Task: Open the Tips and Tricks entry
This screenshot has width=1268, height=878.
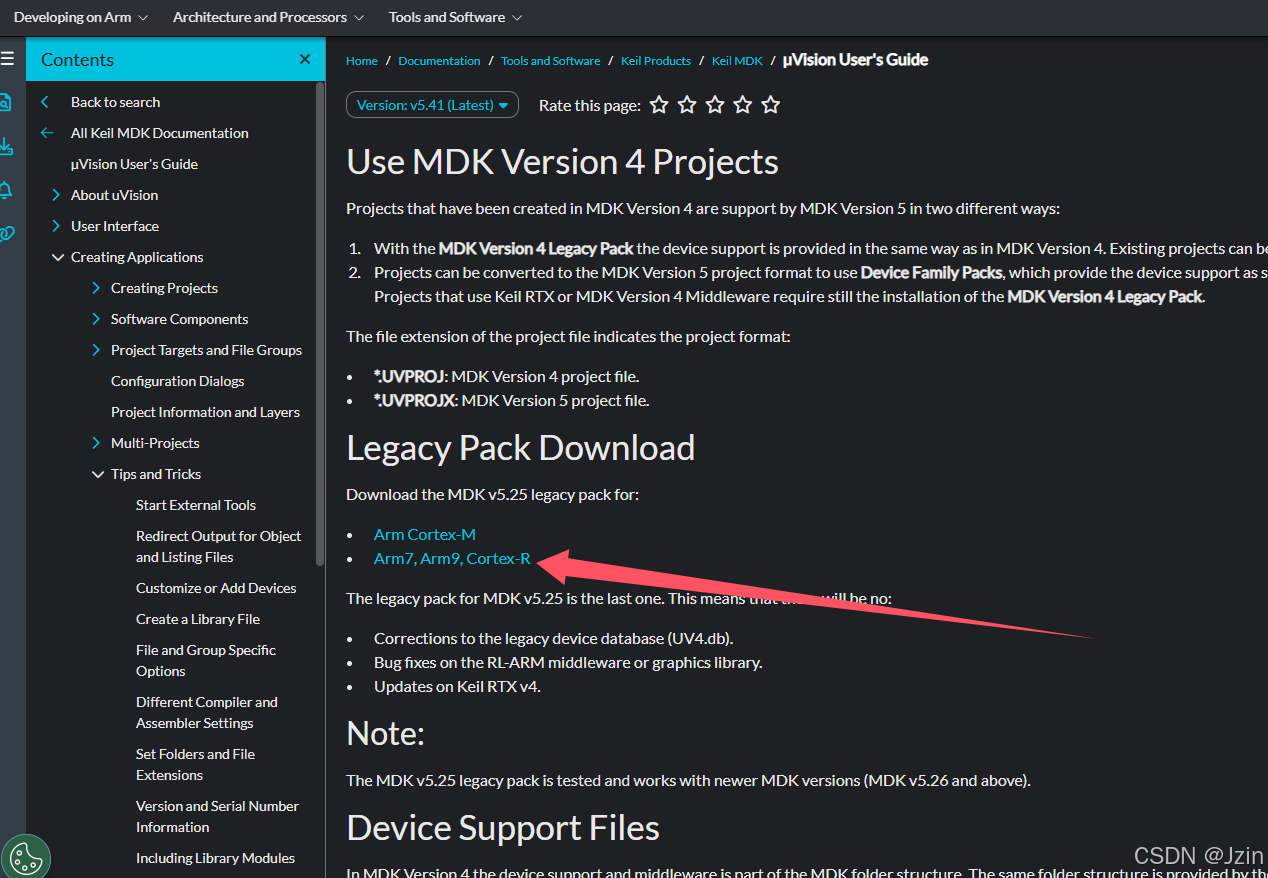Action: click(156, 474)
